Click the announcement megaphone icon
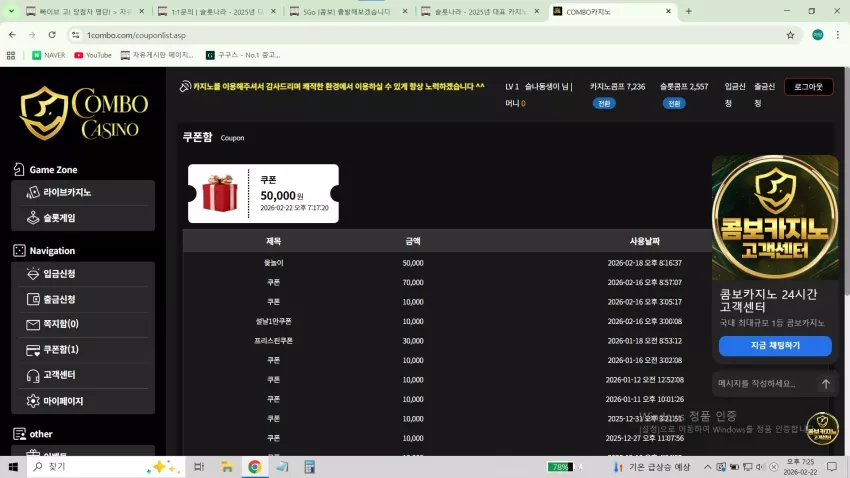Screen dimensions: 850x478 pos(185,86)
